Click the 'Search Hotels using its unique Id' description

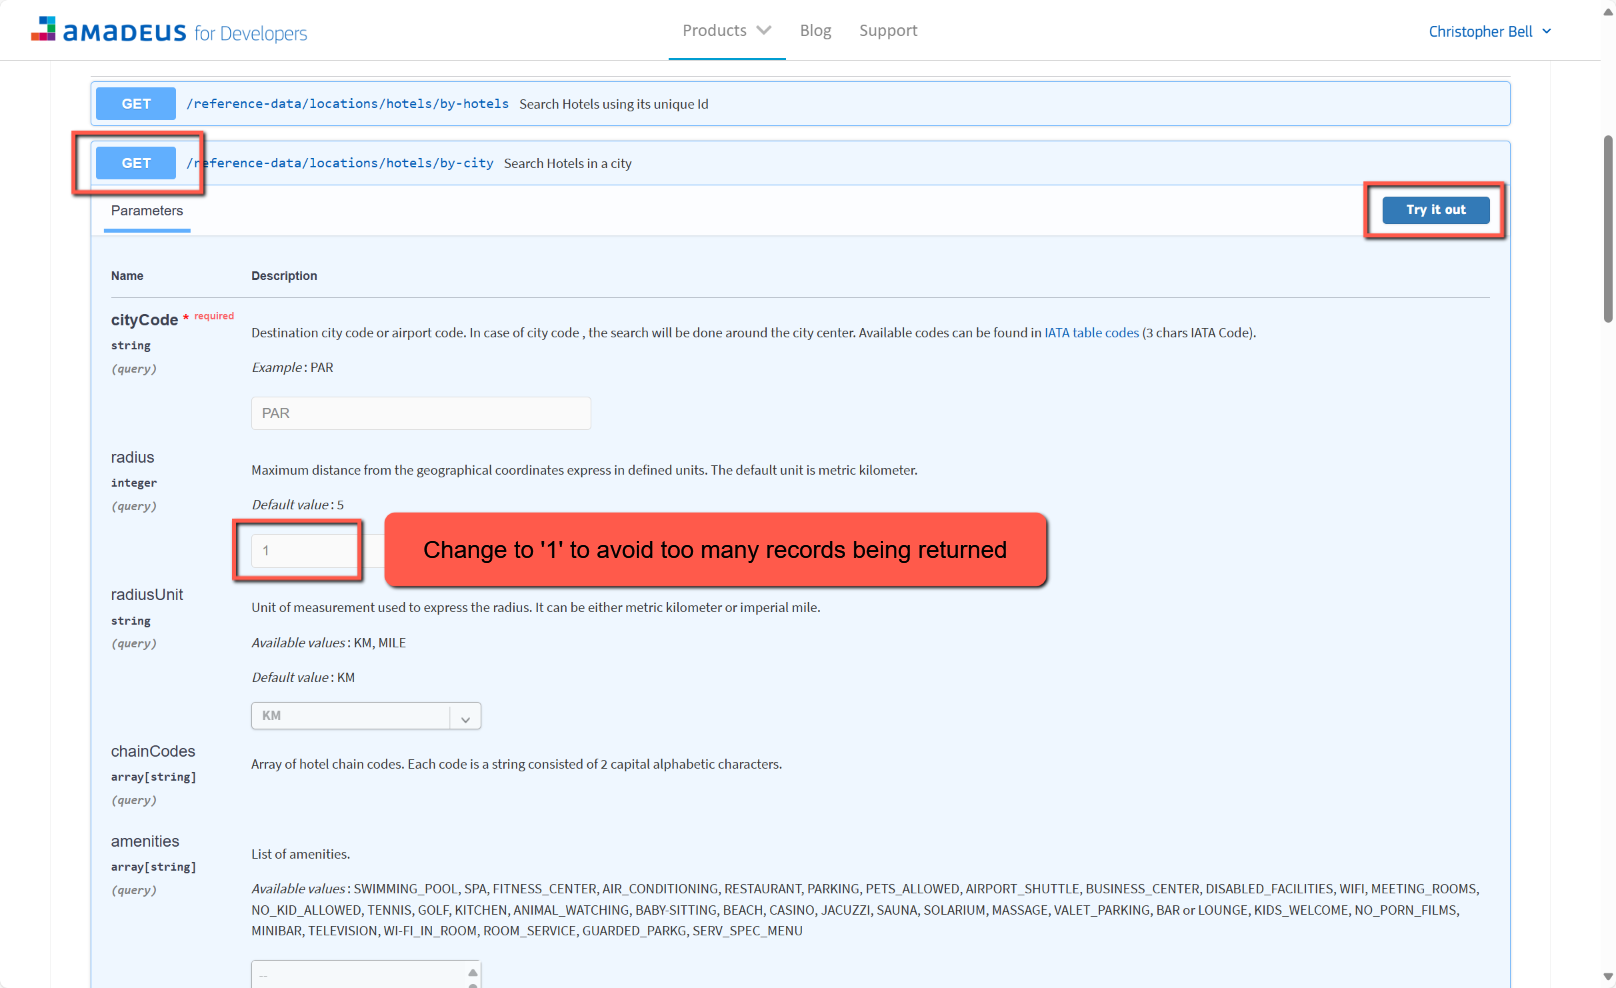(613, 104)
